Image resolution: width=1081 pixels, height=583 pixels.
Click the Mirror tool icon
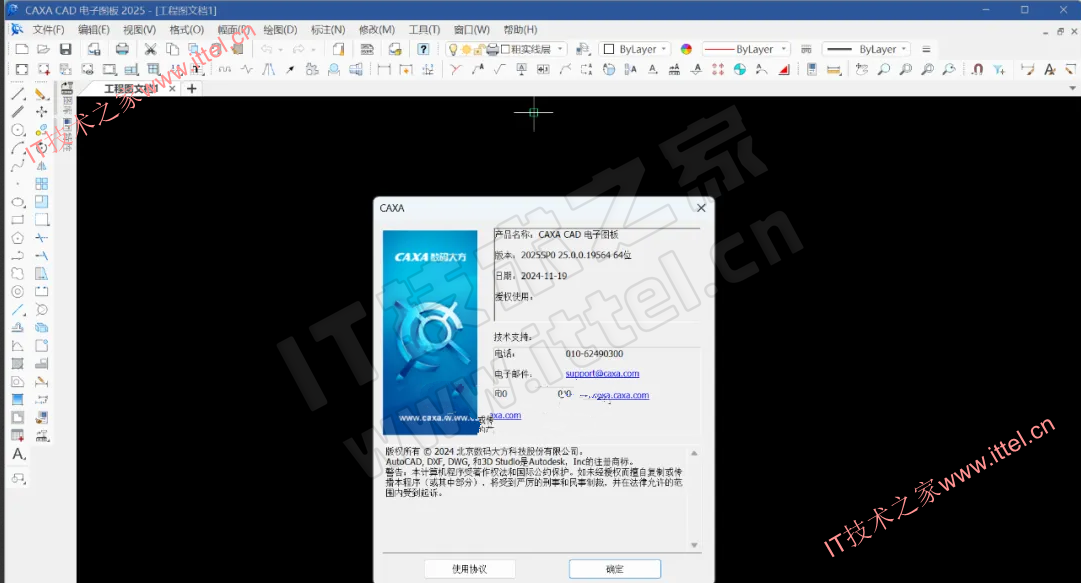pyautogui.click(x=41, y=165)
